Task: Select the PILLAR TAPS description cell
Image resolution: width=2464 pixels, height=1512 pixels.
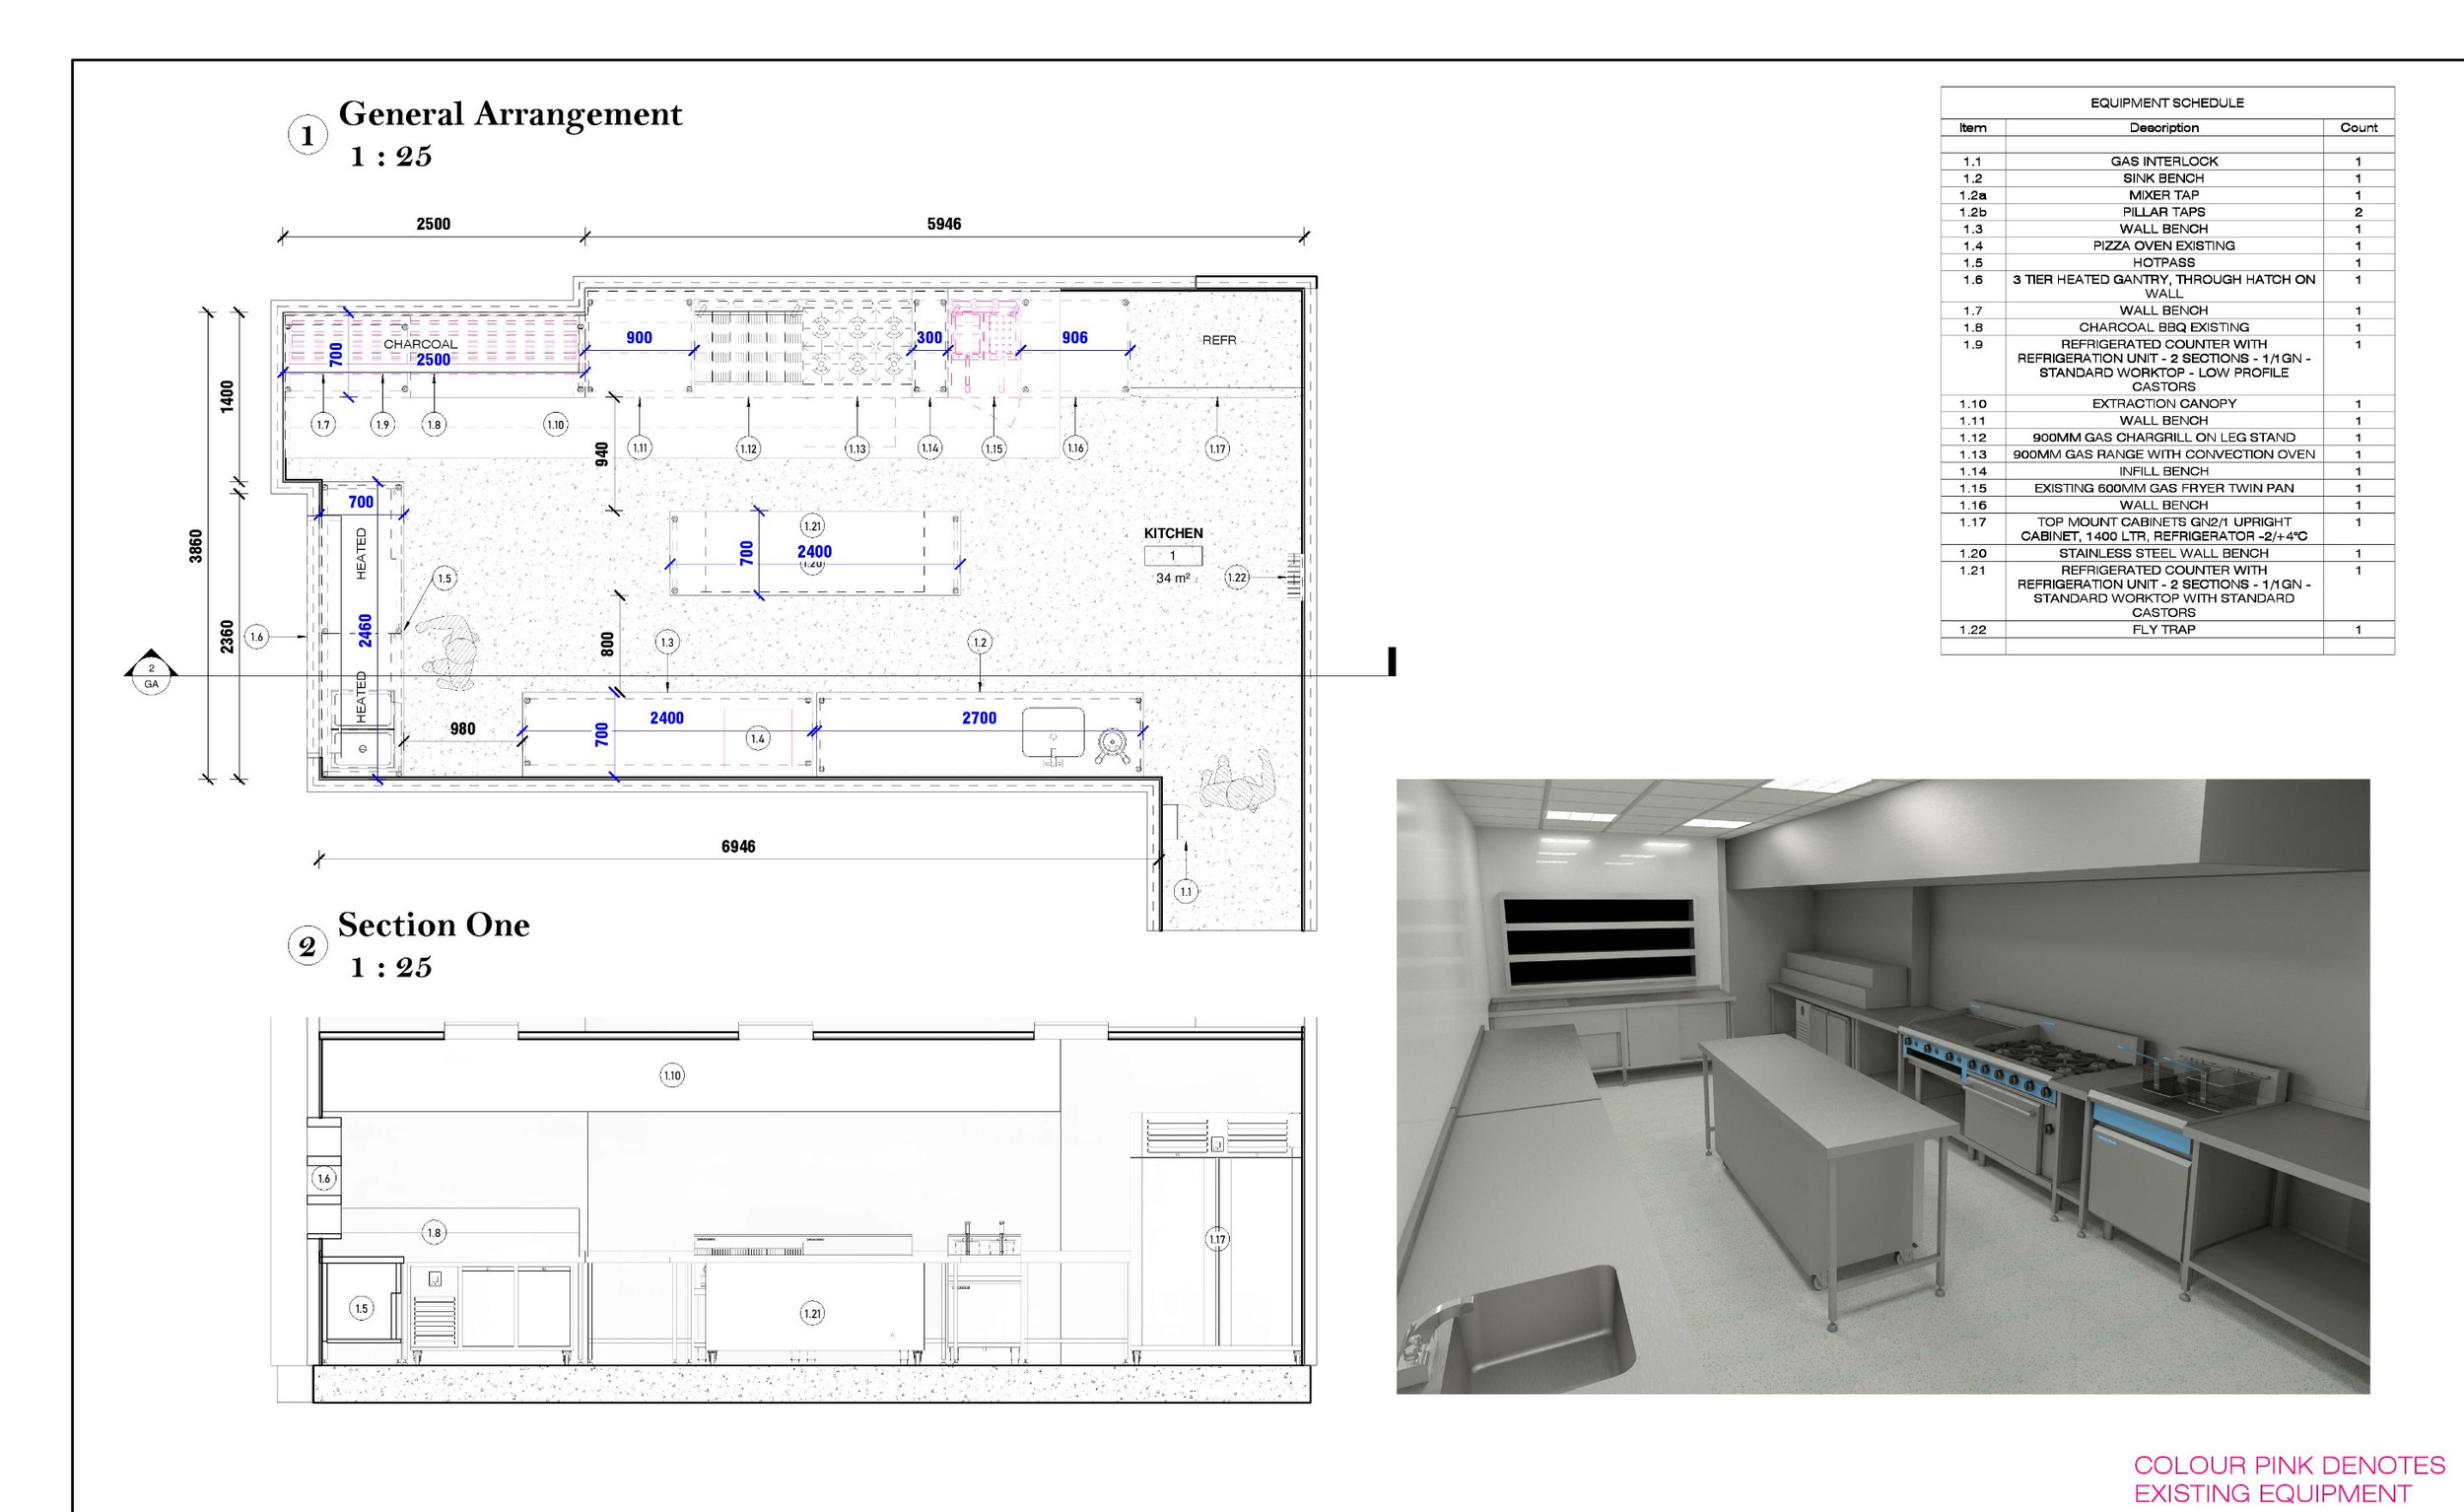Action: 2165,212
